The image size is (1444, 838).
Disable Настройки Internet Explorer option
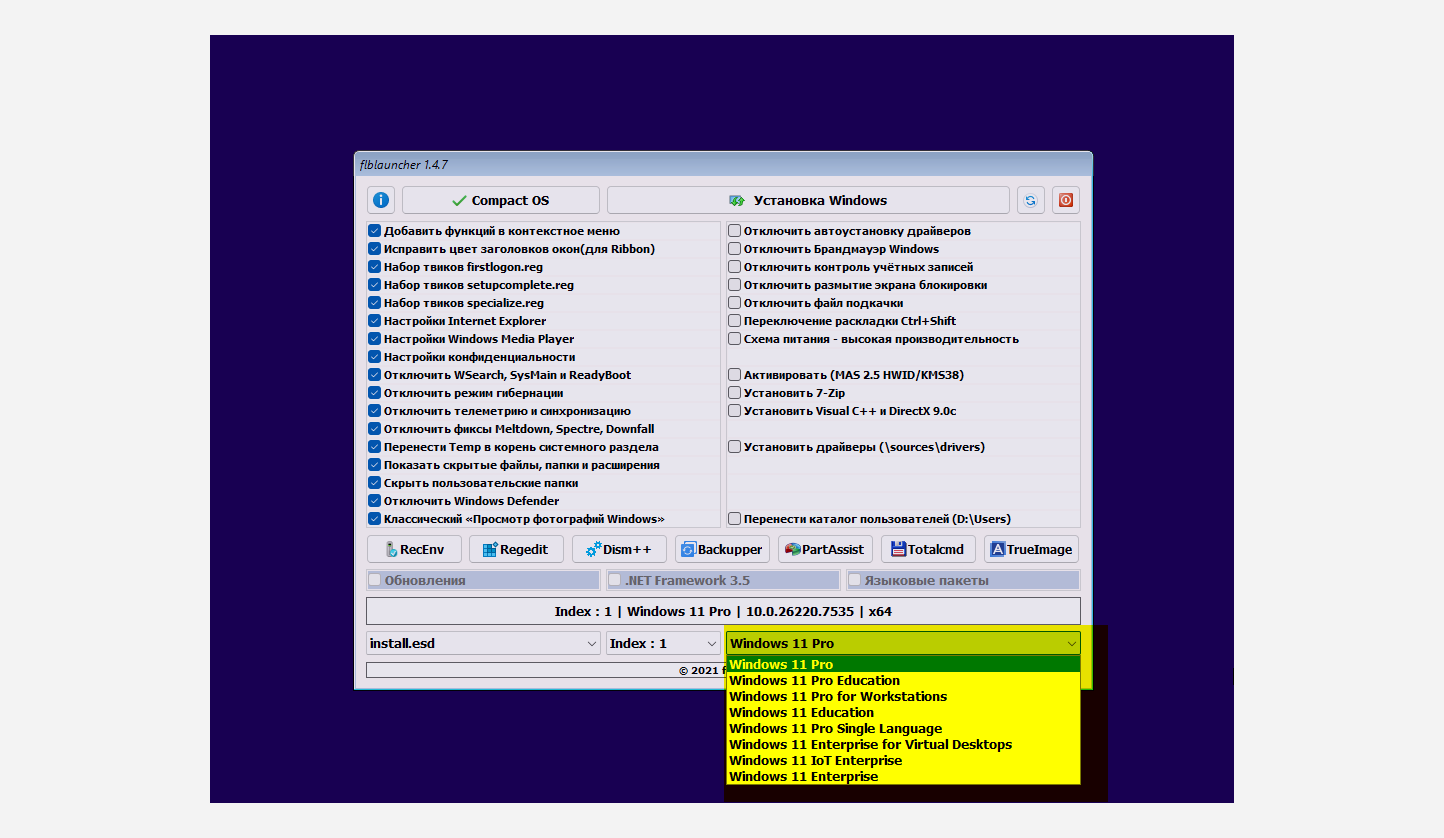point(375,321)
